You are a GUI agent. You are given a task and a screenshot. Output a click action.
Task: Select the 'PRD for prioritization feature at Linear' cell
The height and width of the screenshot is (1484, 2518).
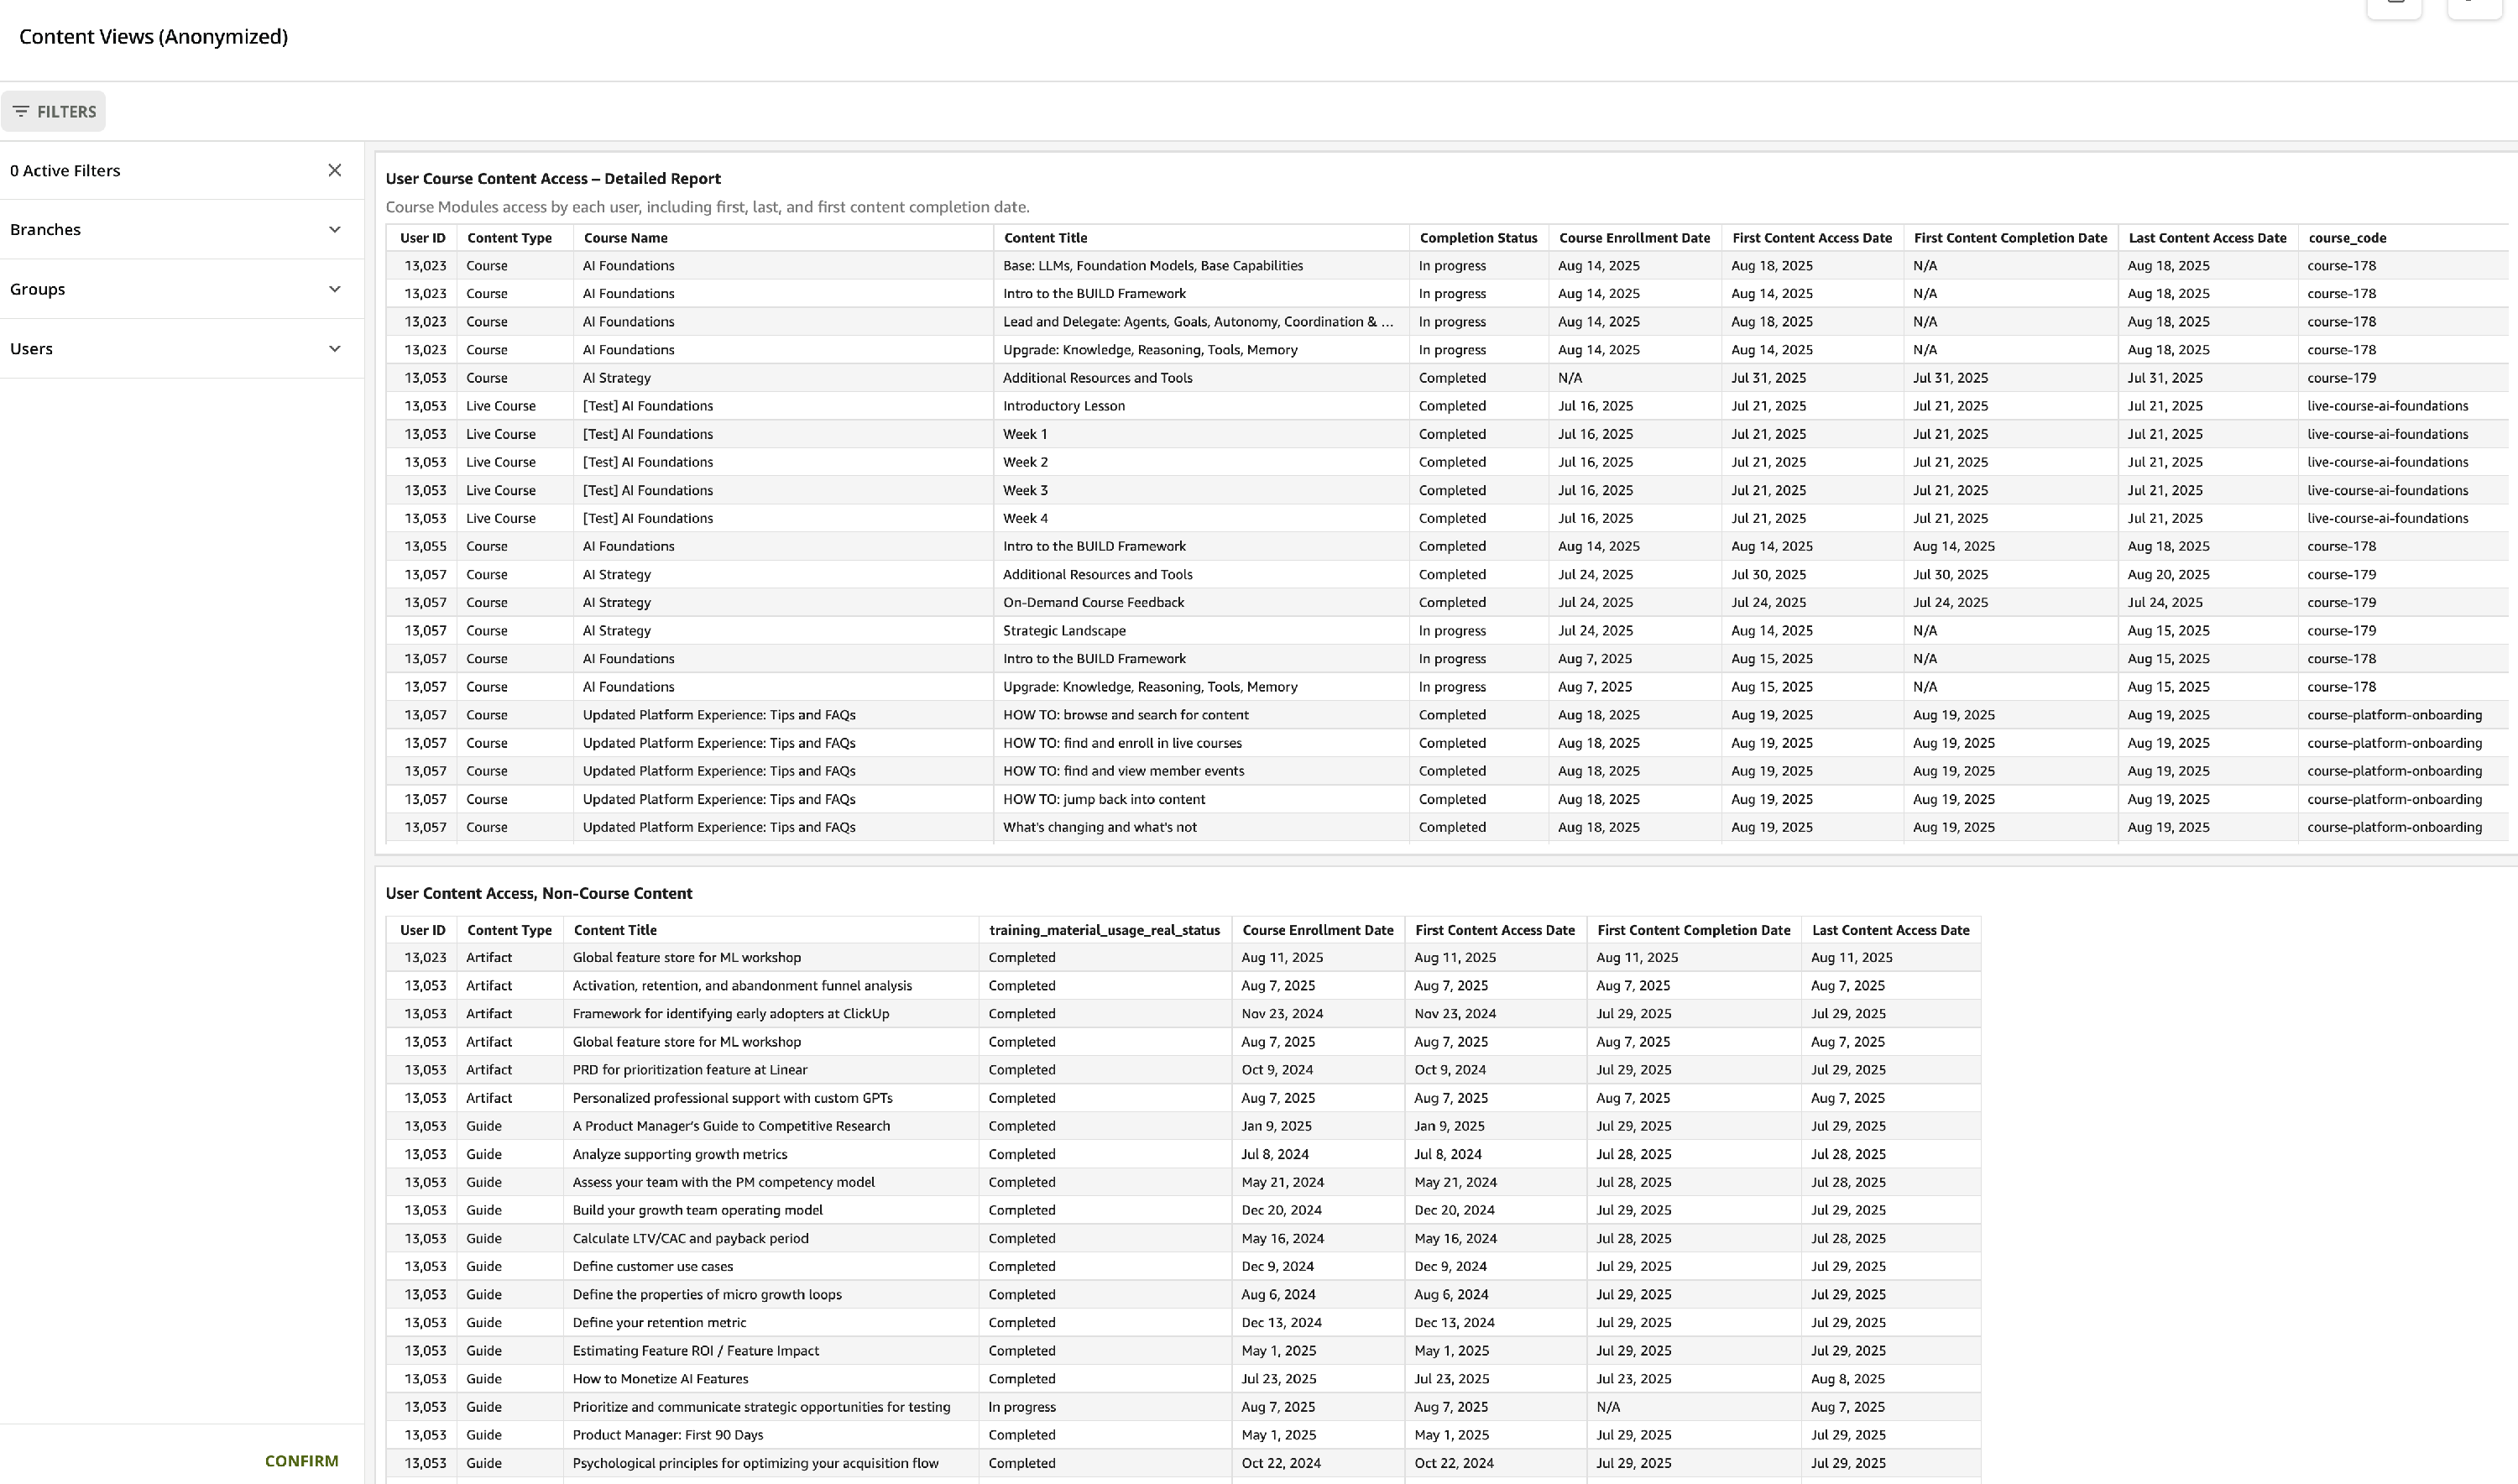click(x=689, y=1070)
